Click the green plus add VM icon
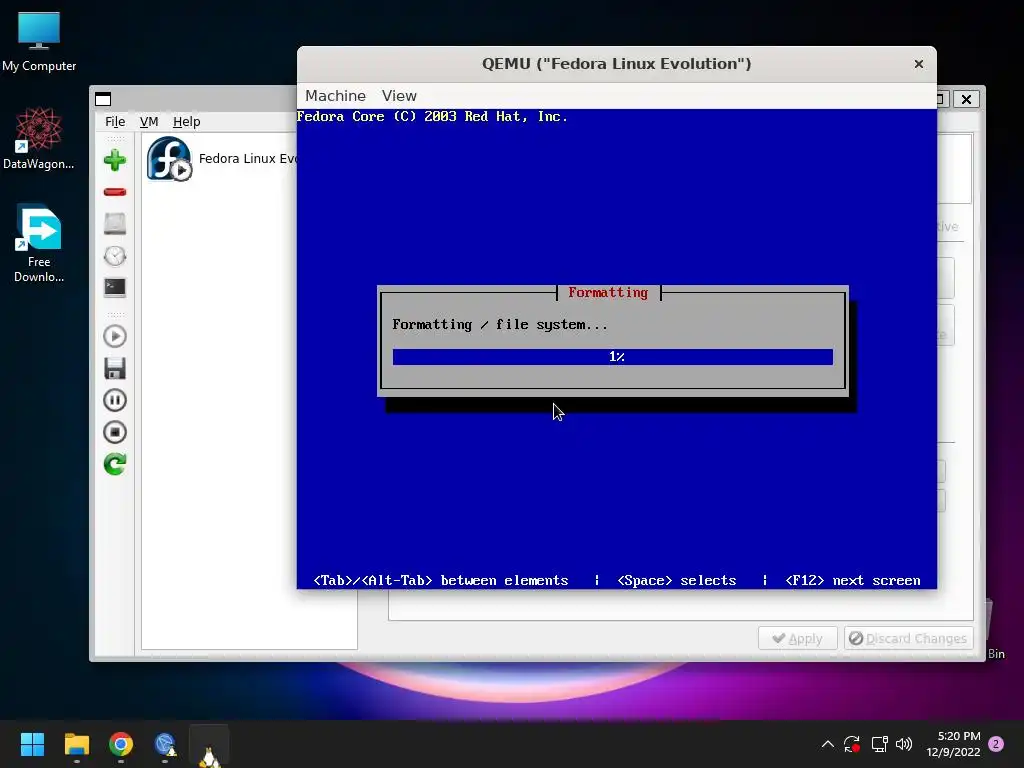 coord(115,160)
